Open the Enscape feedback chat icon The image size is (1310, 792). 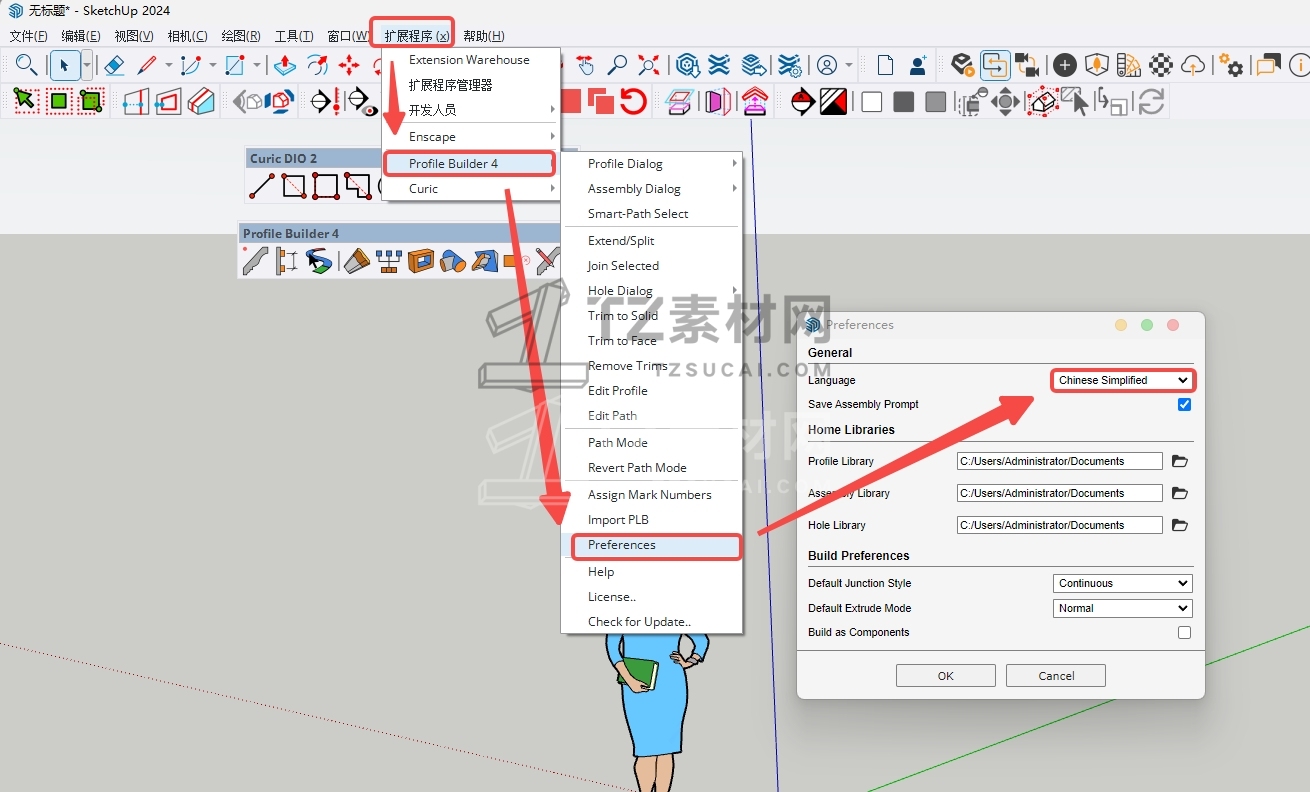[x=1268, y=66]
